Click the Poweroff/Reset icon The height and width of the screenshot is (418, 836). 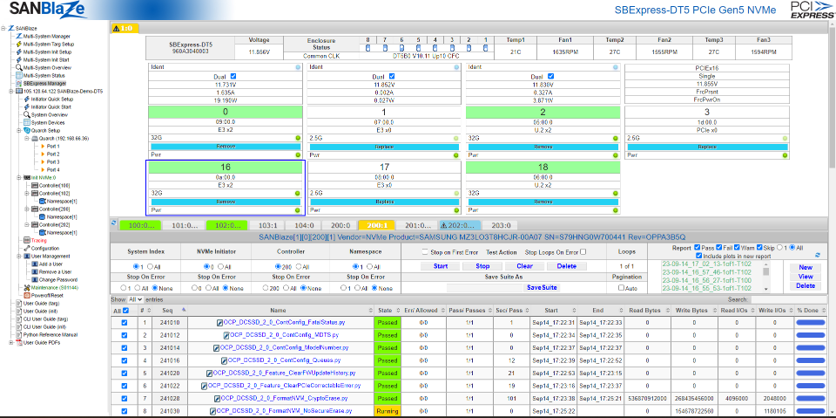click(x=26, y=295)
